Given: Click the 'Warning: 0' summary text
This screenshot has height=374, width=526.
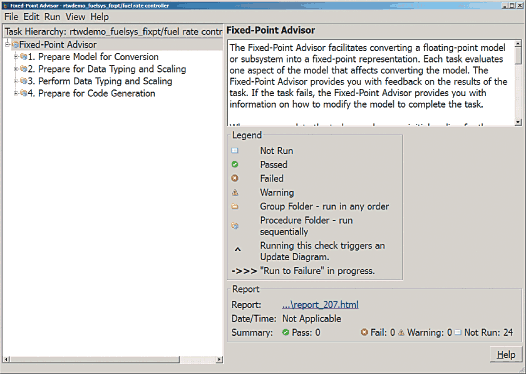Looking at the screenshot, I should coord(430,333).
